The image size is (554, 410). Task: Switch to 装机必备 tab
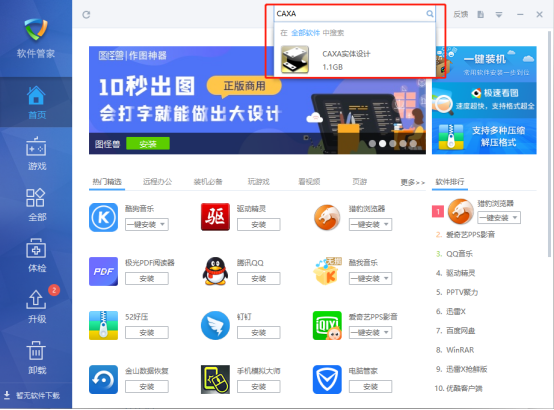208,182
